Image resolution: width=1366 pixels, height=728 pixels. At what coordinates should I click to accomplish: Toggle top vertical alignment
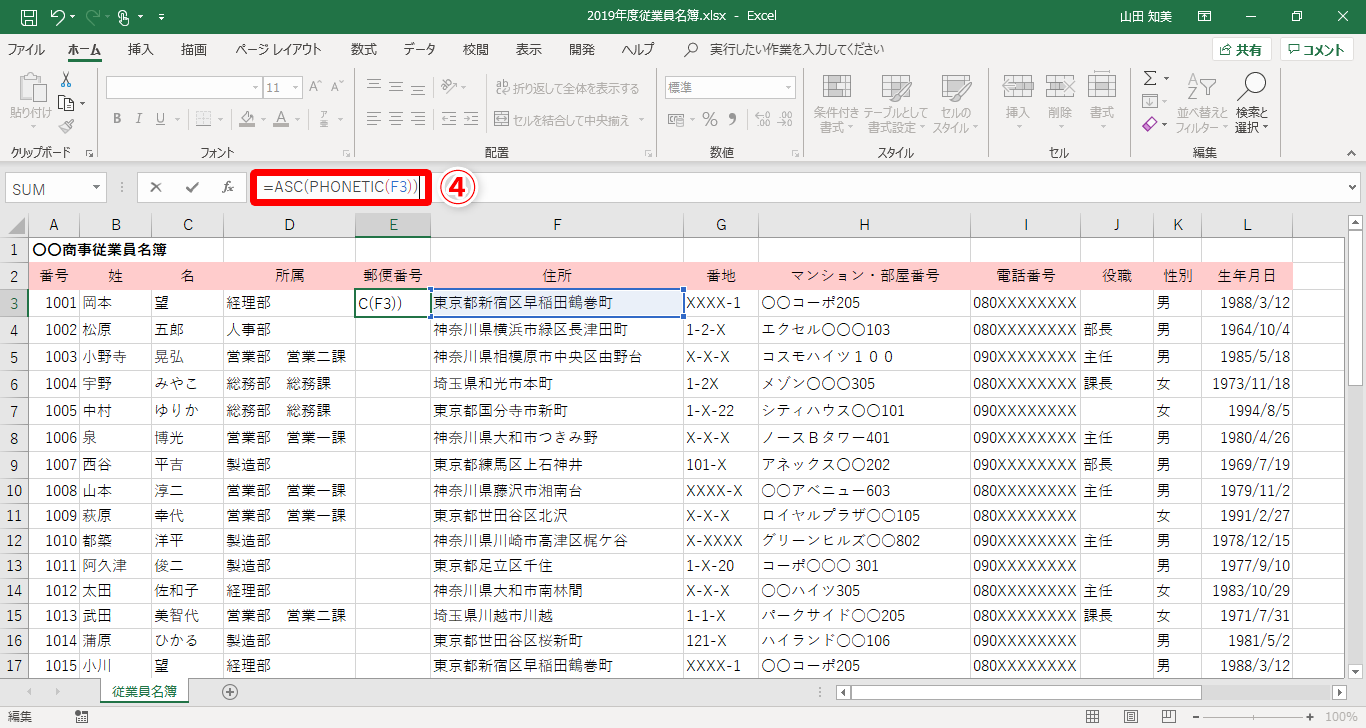tap(374, 88)
